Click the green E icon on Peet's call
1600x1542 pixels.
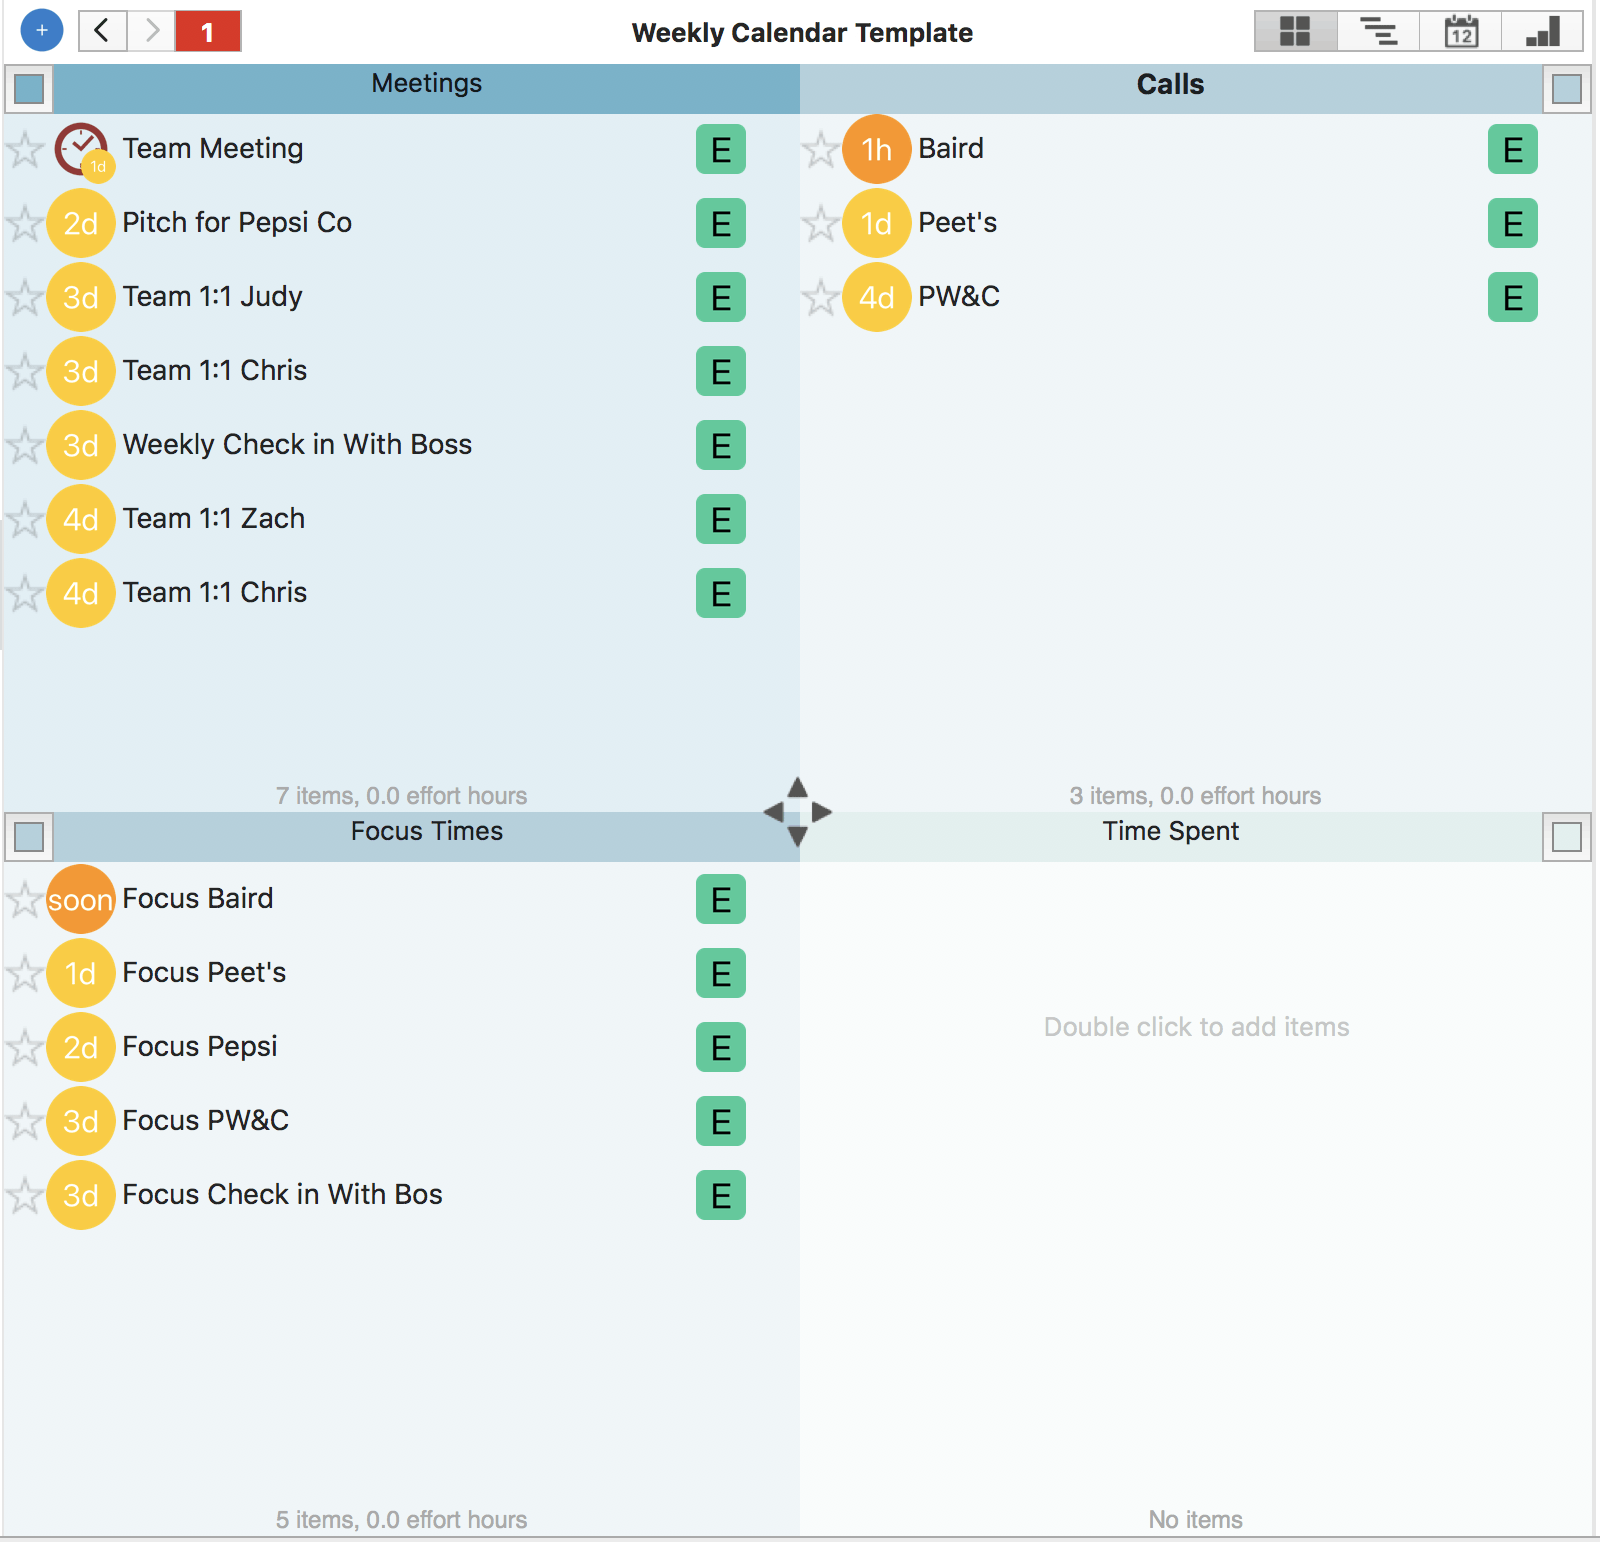click(1513, 223)
